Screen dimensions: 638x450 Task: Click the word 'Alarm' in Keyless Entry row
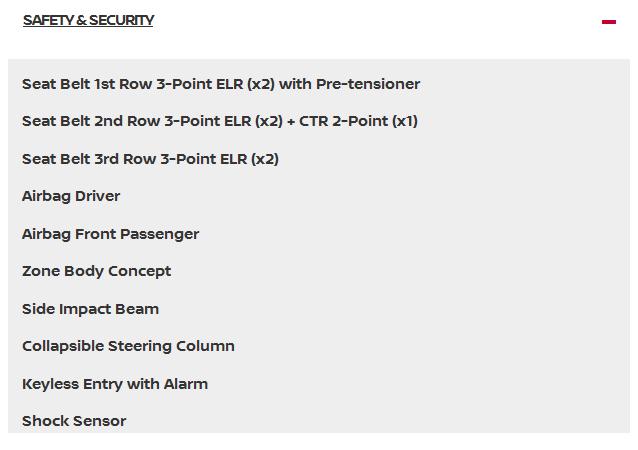[185, 384]
